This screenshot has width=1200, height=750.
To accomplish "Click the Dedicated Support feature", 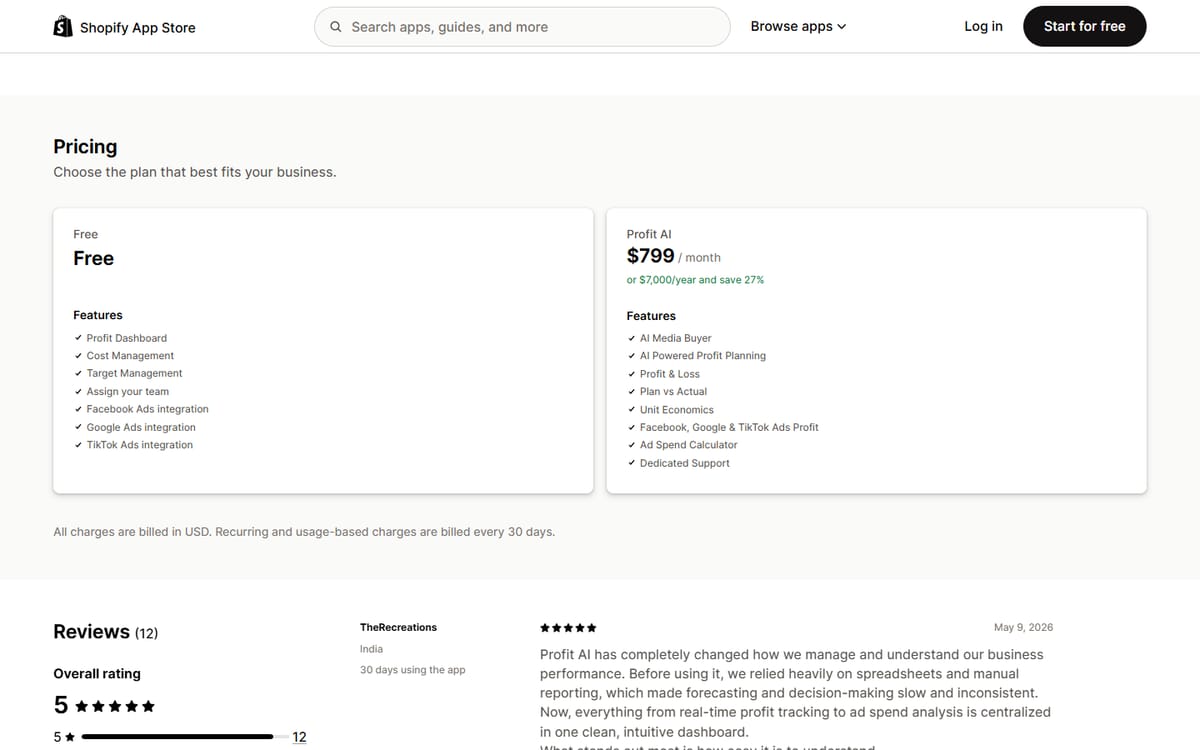I will click(684, 463).
